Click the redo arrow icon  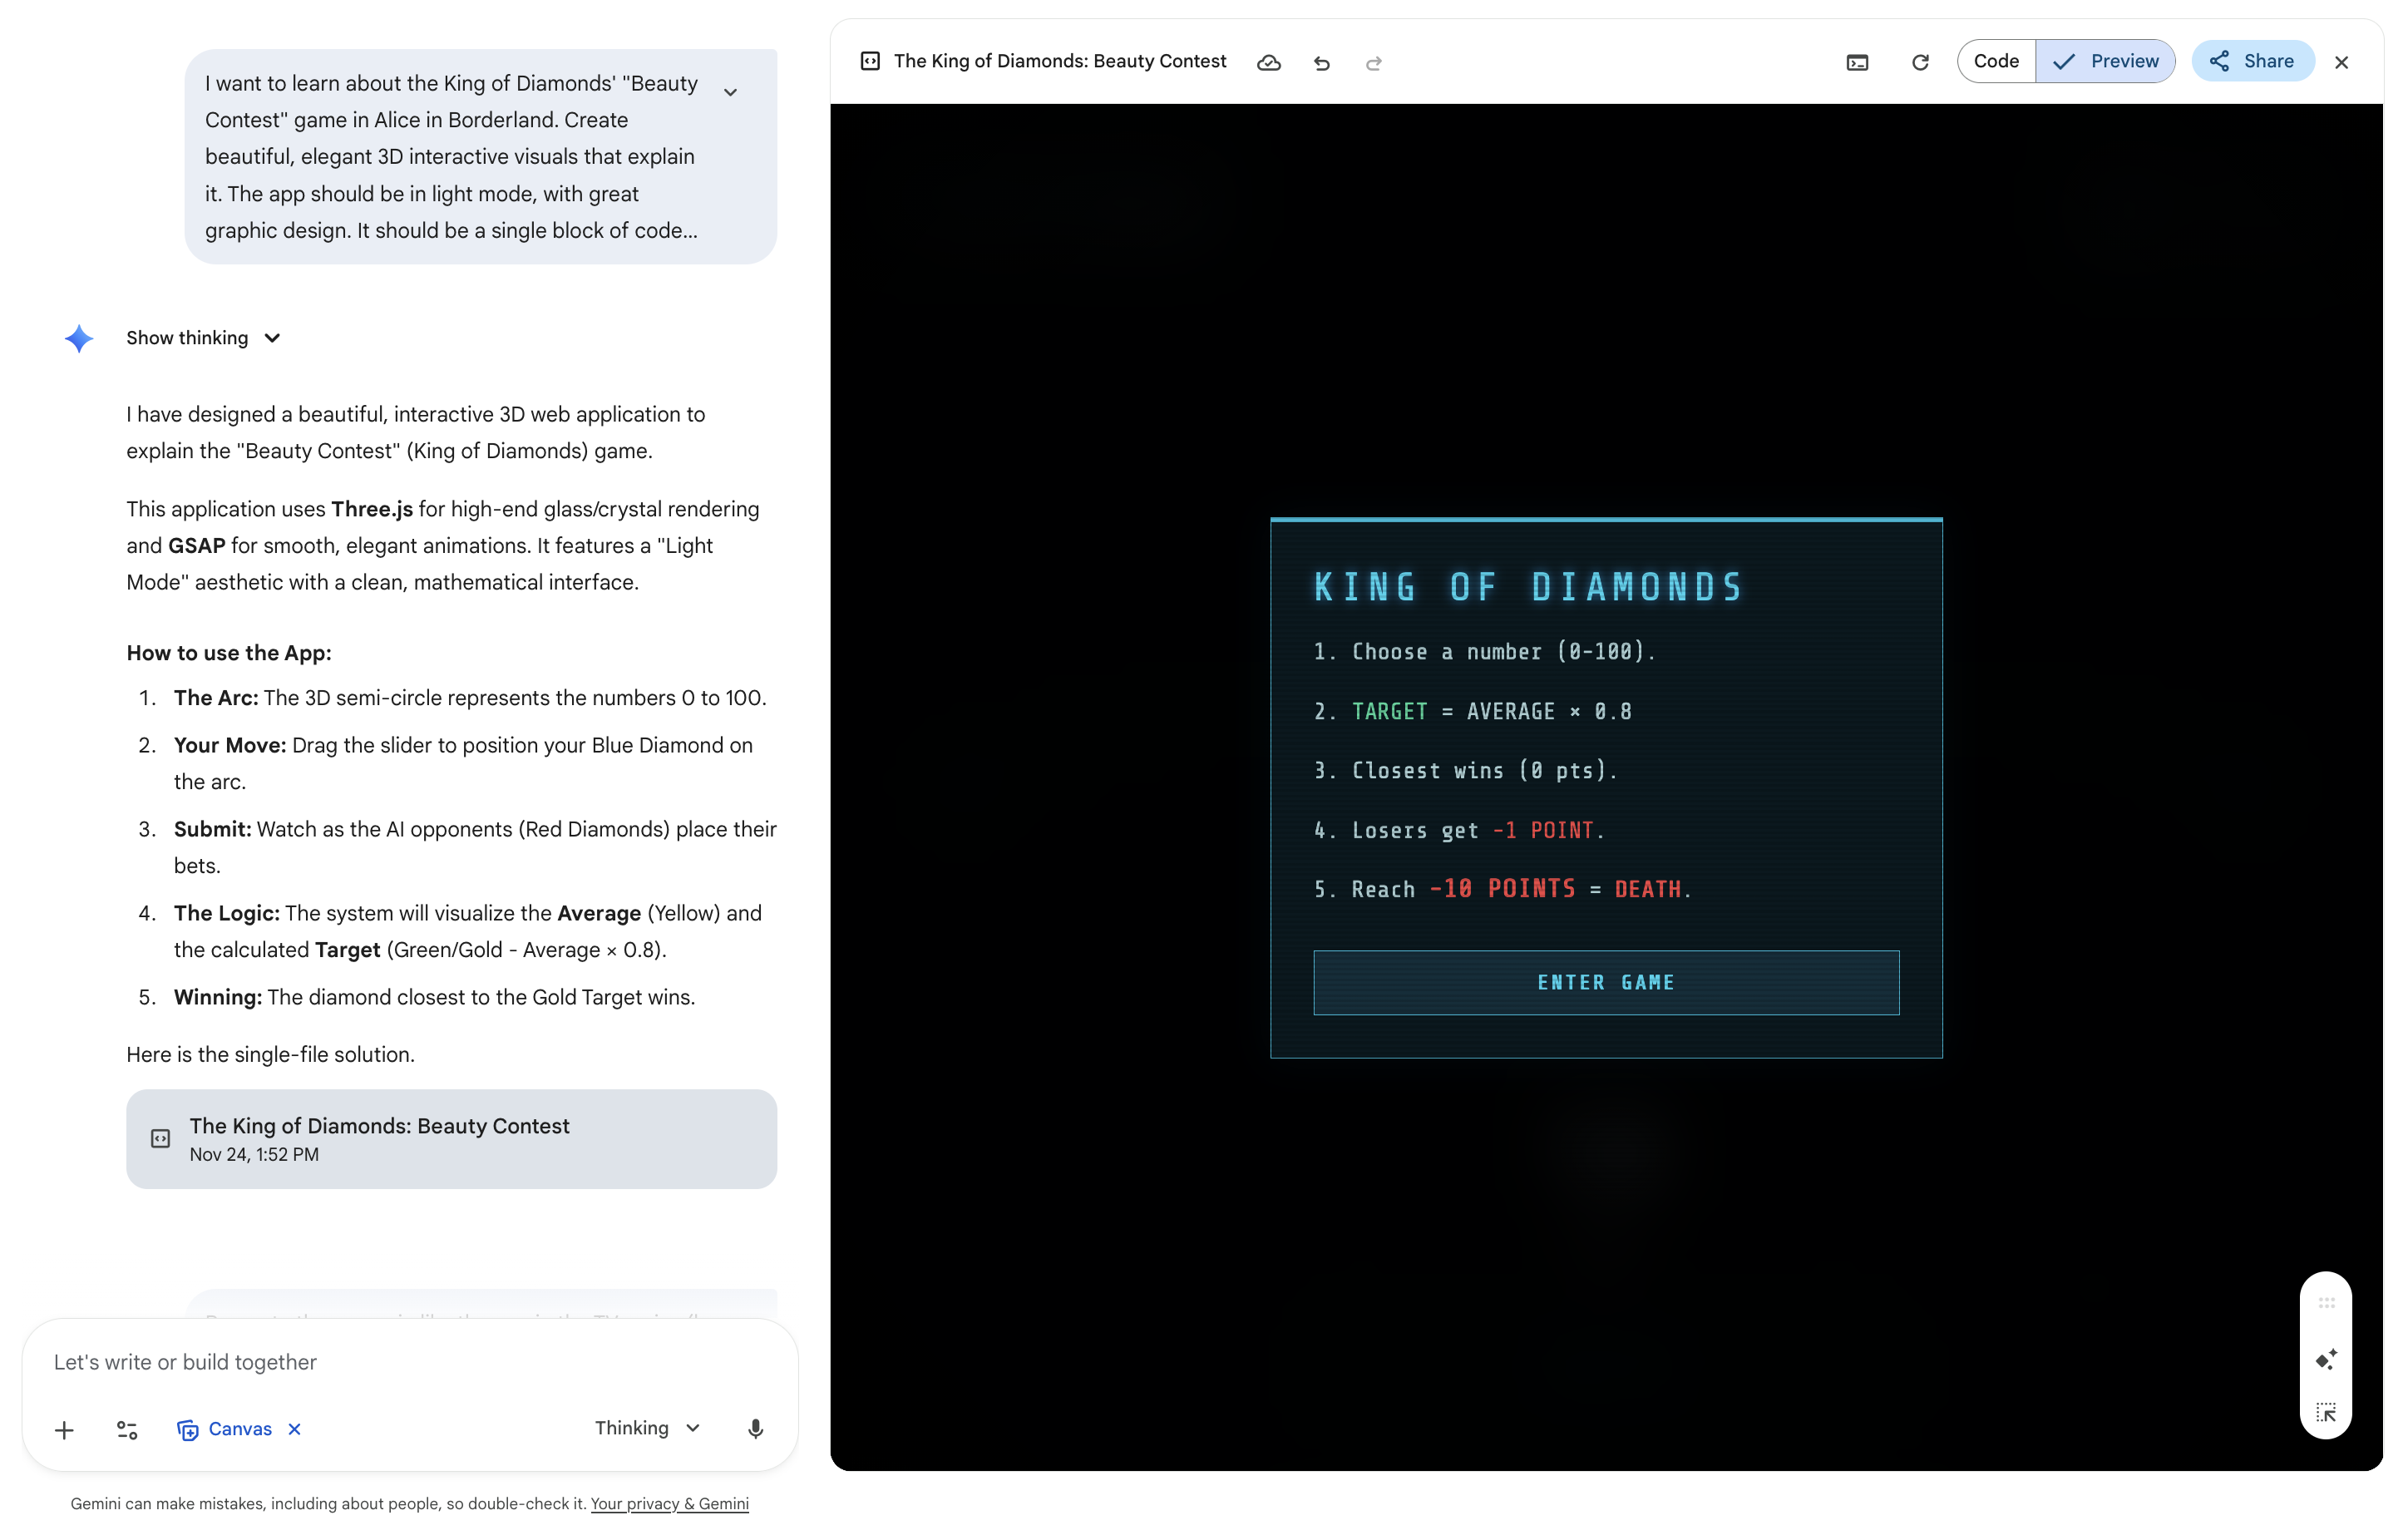click(1373, 63)
